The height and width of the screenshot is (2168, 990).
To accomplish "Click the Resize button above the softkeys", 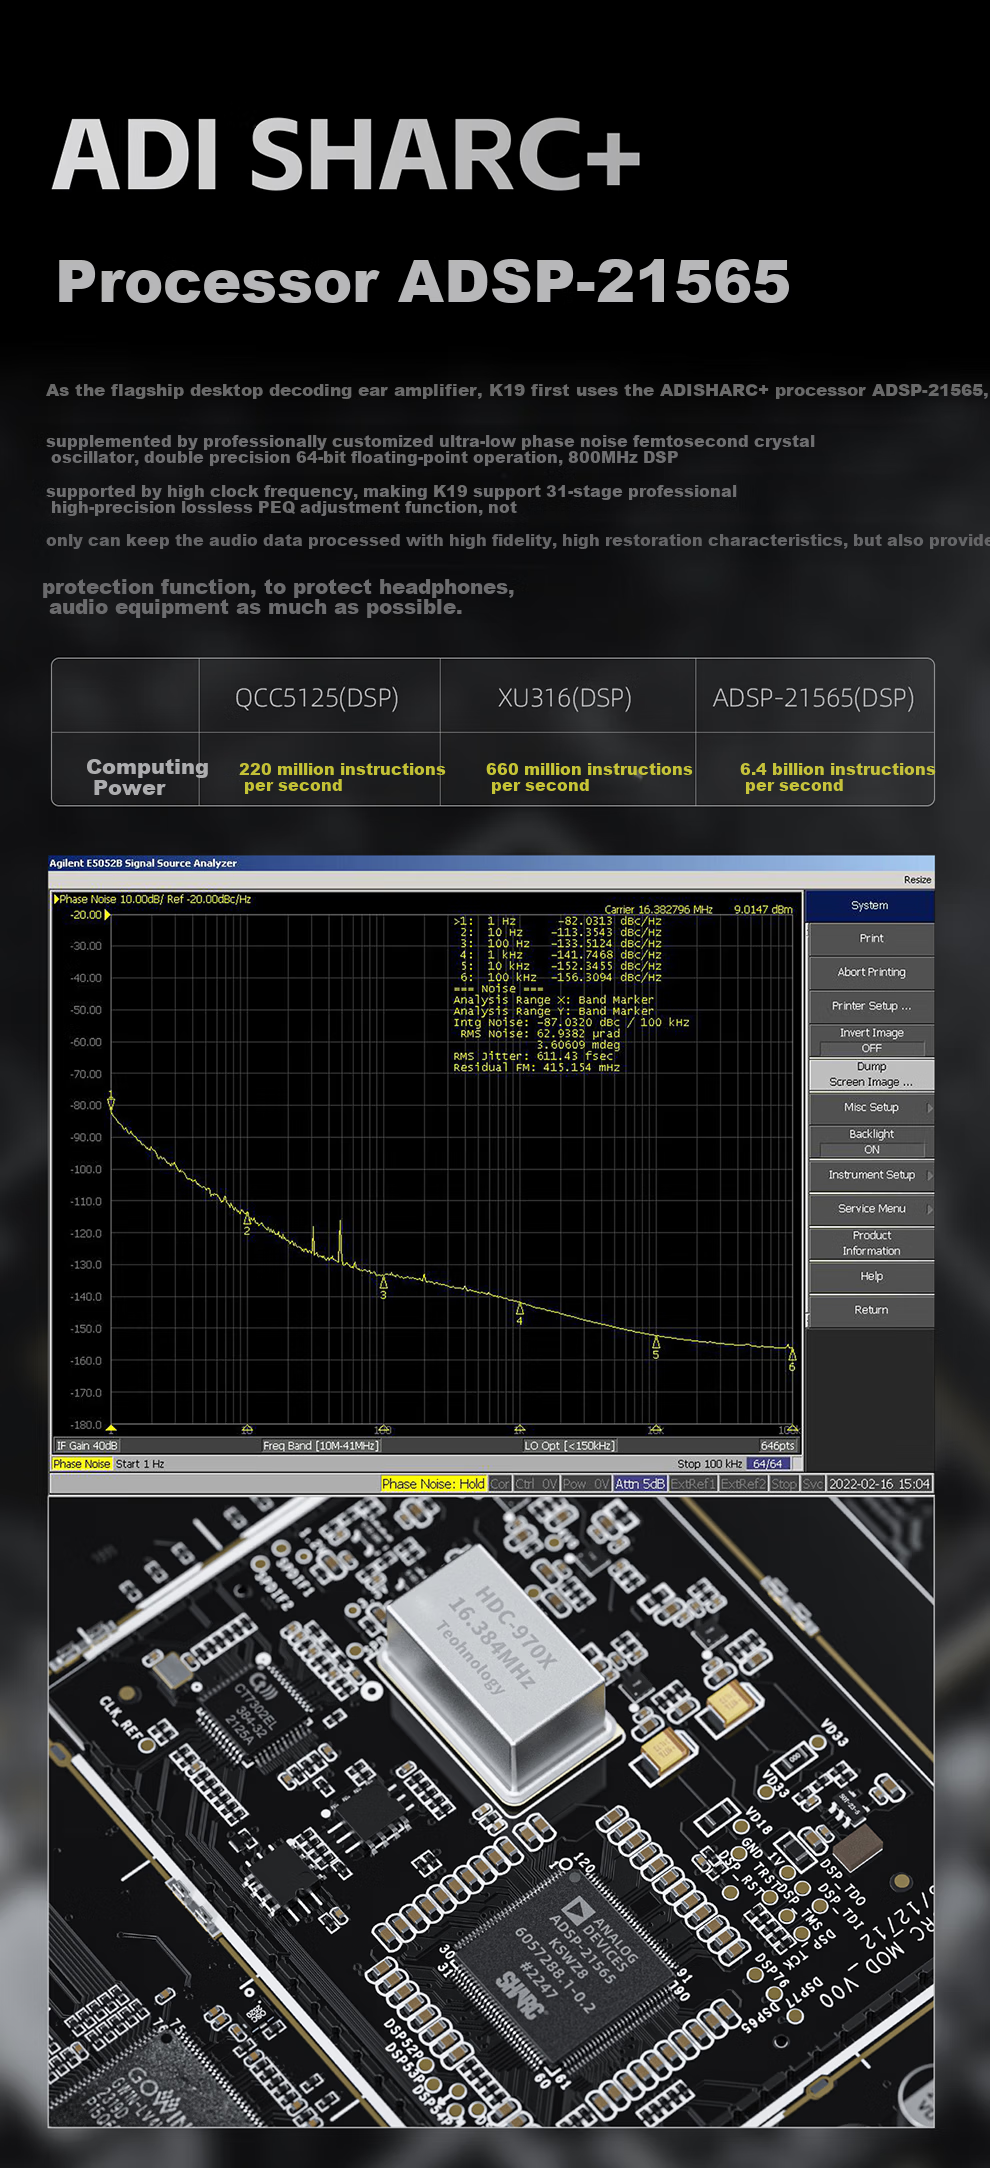I will [x=917, y=880].
